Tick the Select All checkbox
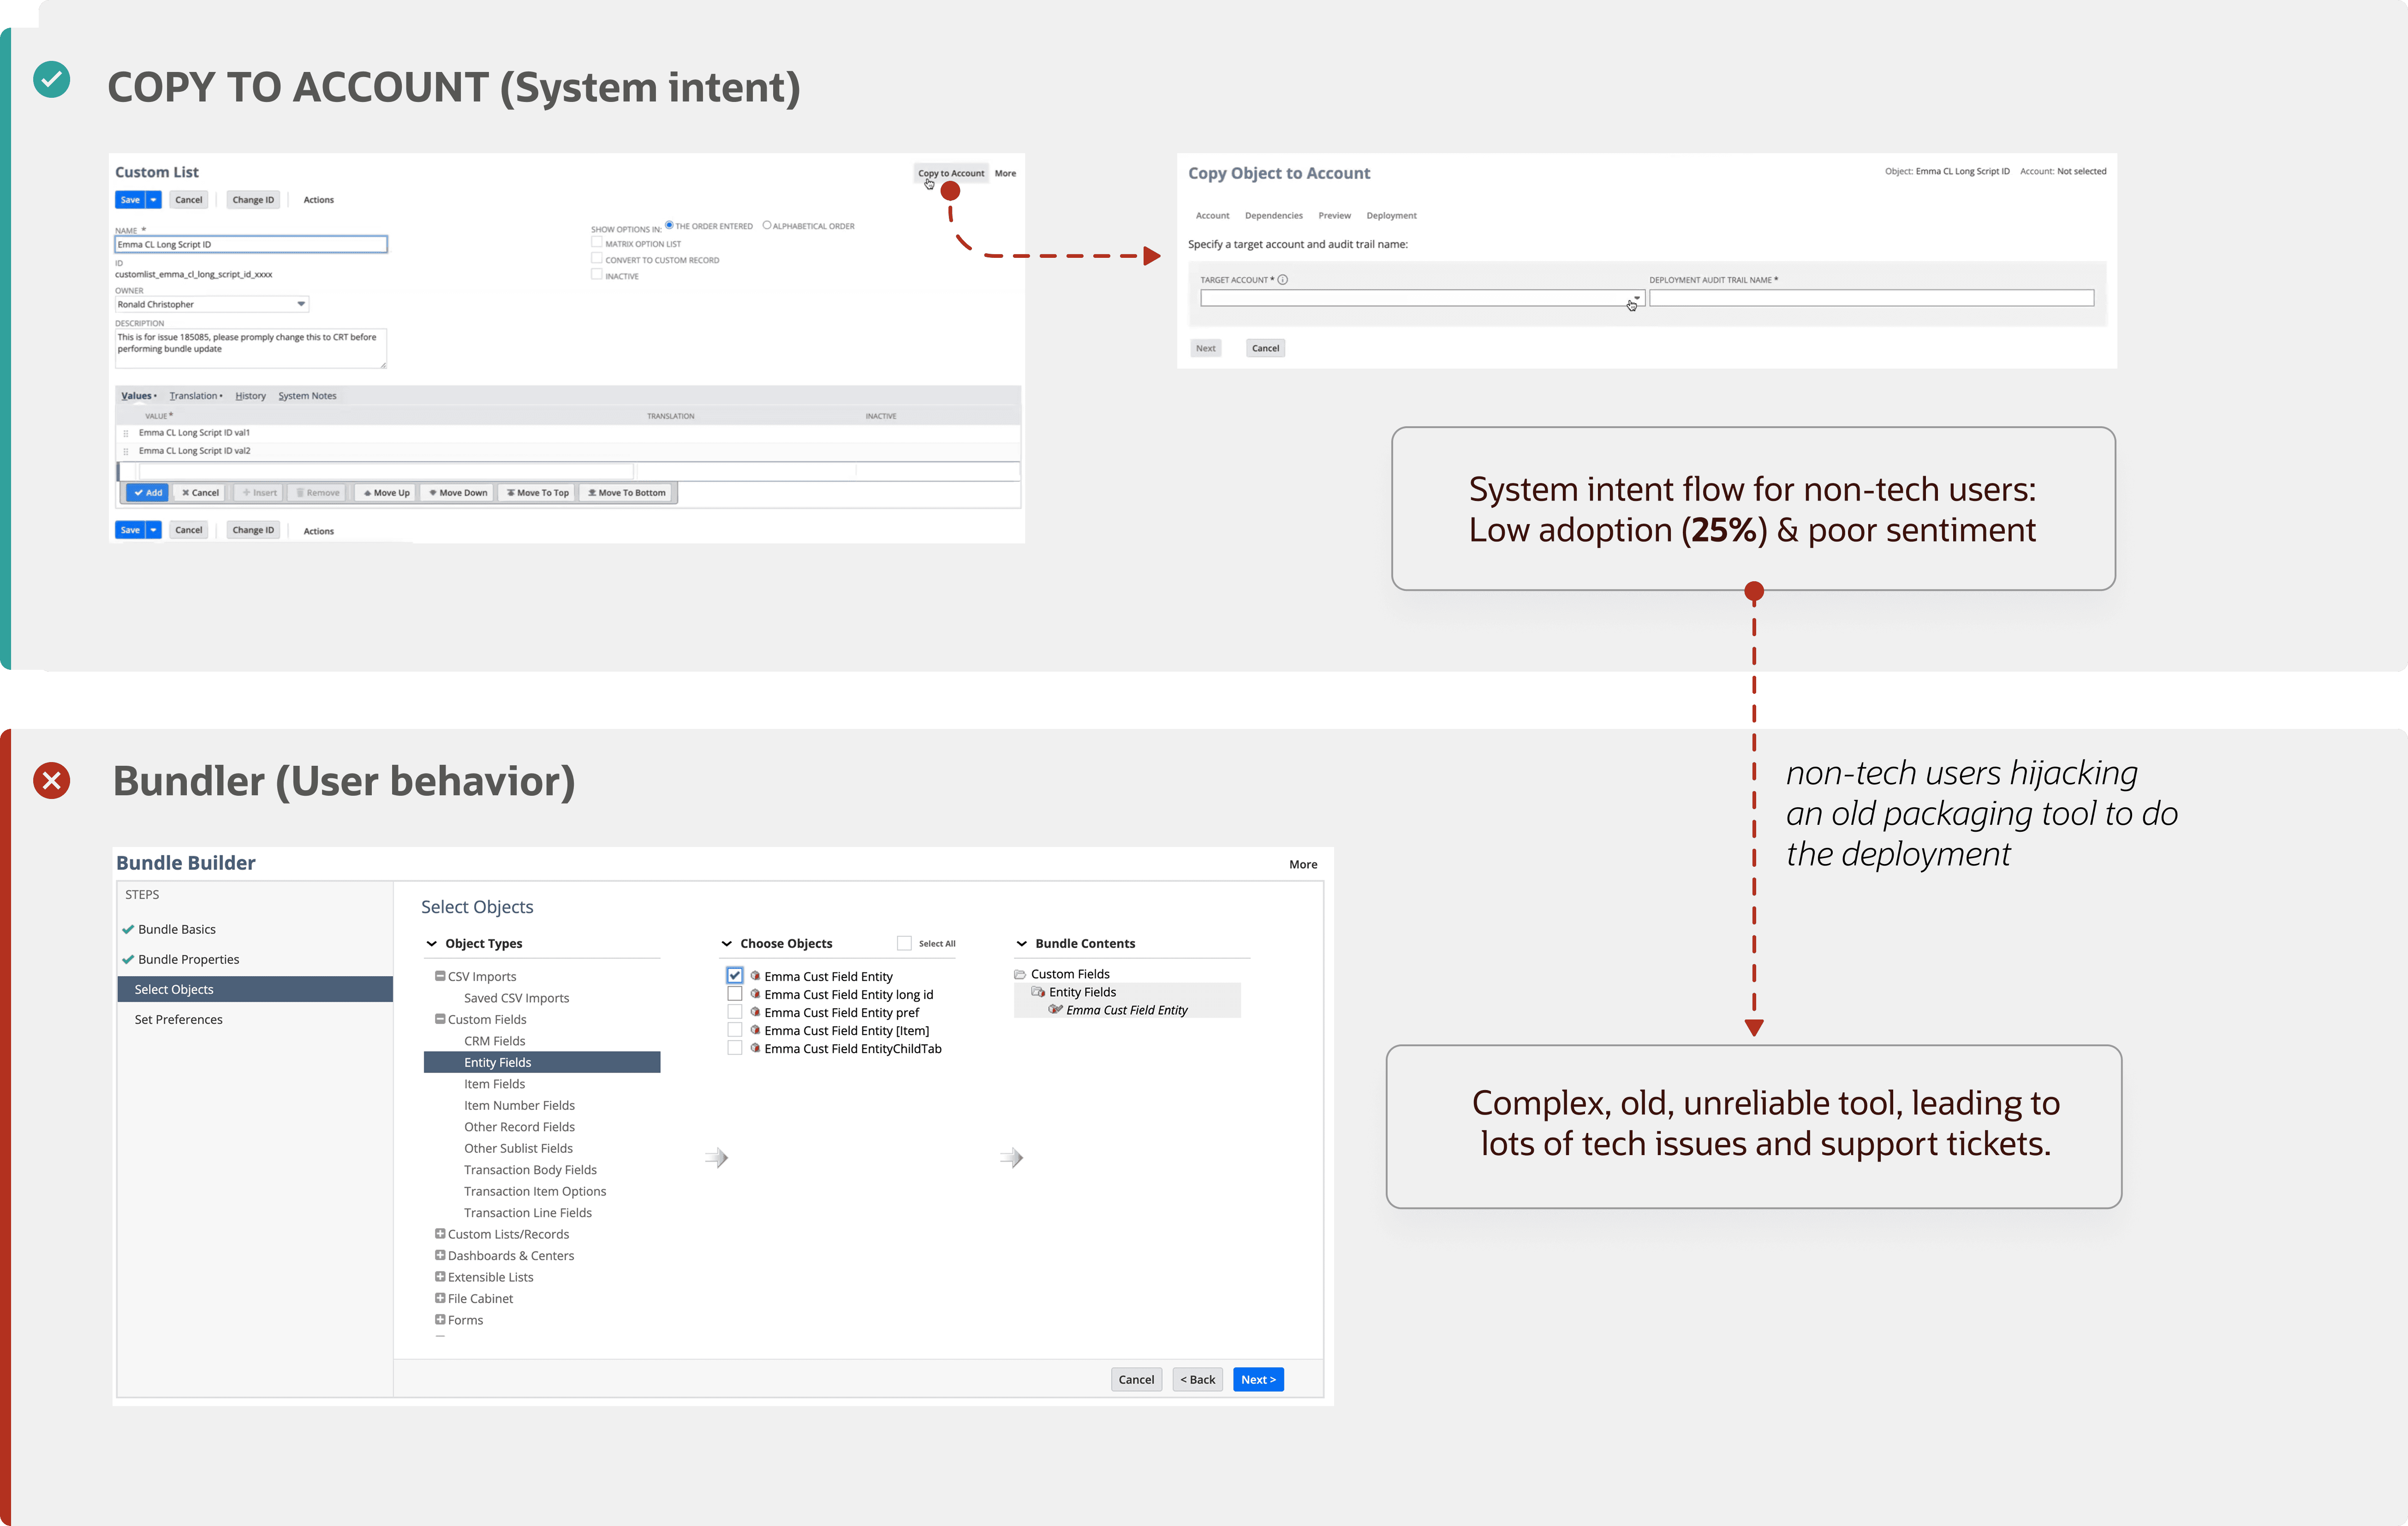This screenshot has height=1526, width=2408. tap(904, 943)
